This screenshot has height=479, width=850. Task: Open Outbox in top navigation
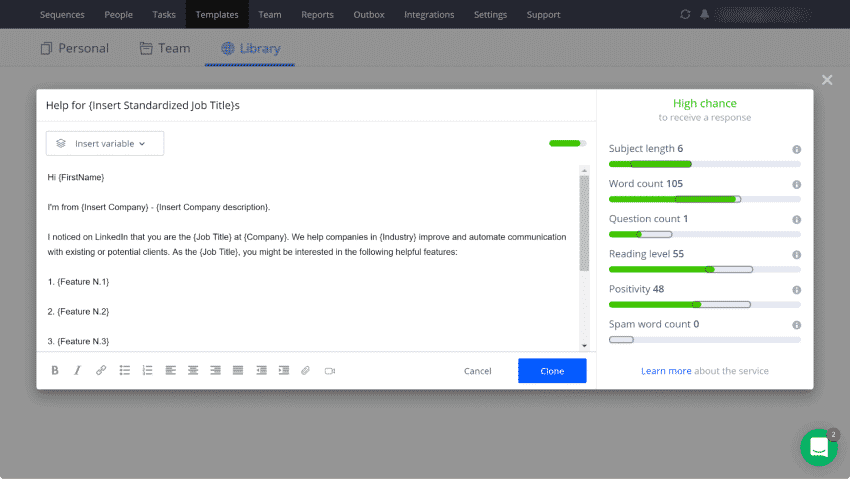coord(369,15)
